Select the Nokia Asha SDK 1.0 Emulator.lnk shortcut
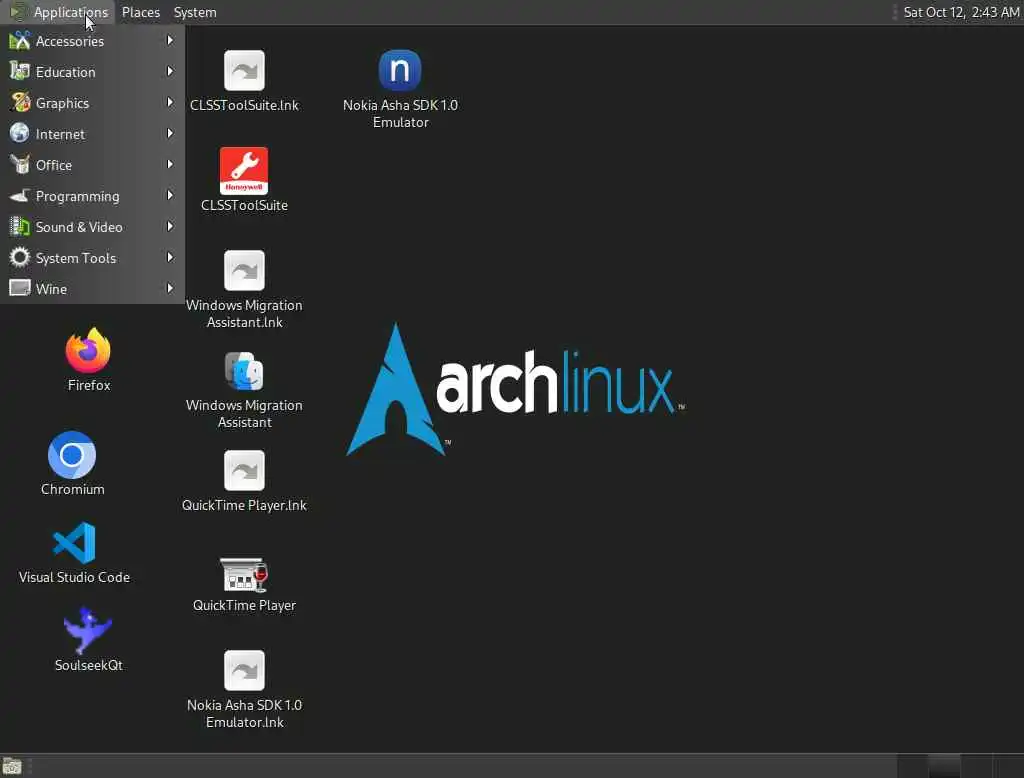This screenshot has height=778, width=1024. (244, 670)
